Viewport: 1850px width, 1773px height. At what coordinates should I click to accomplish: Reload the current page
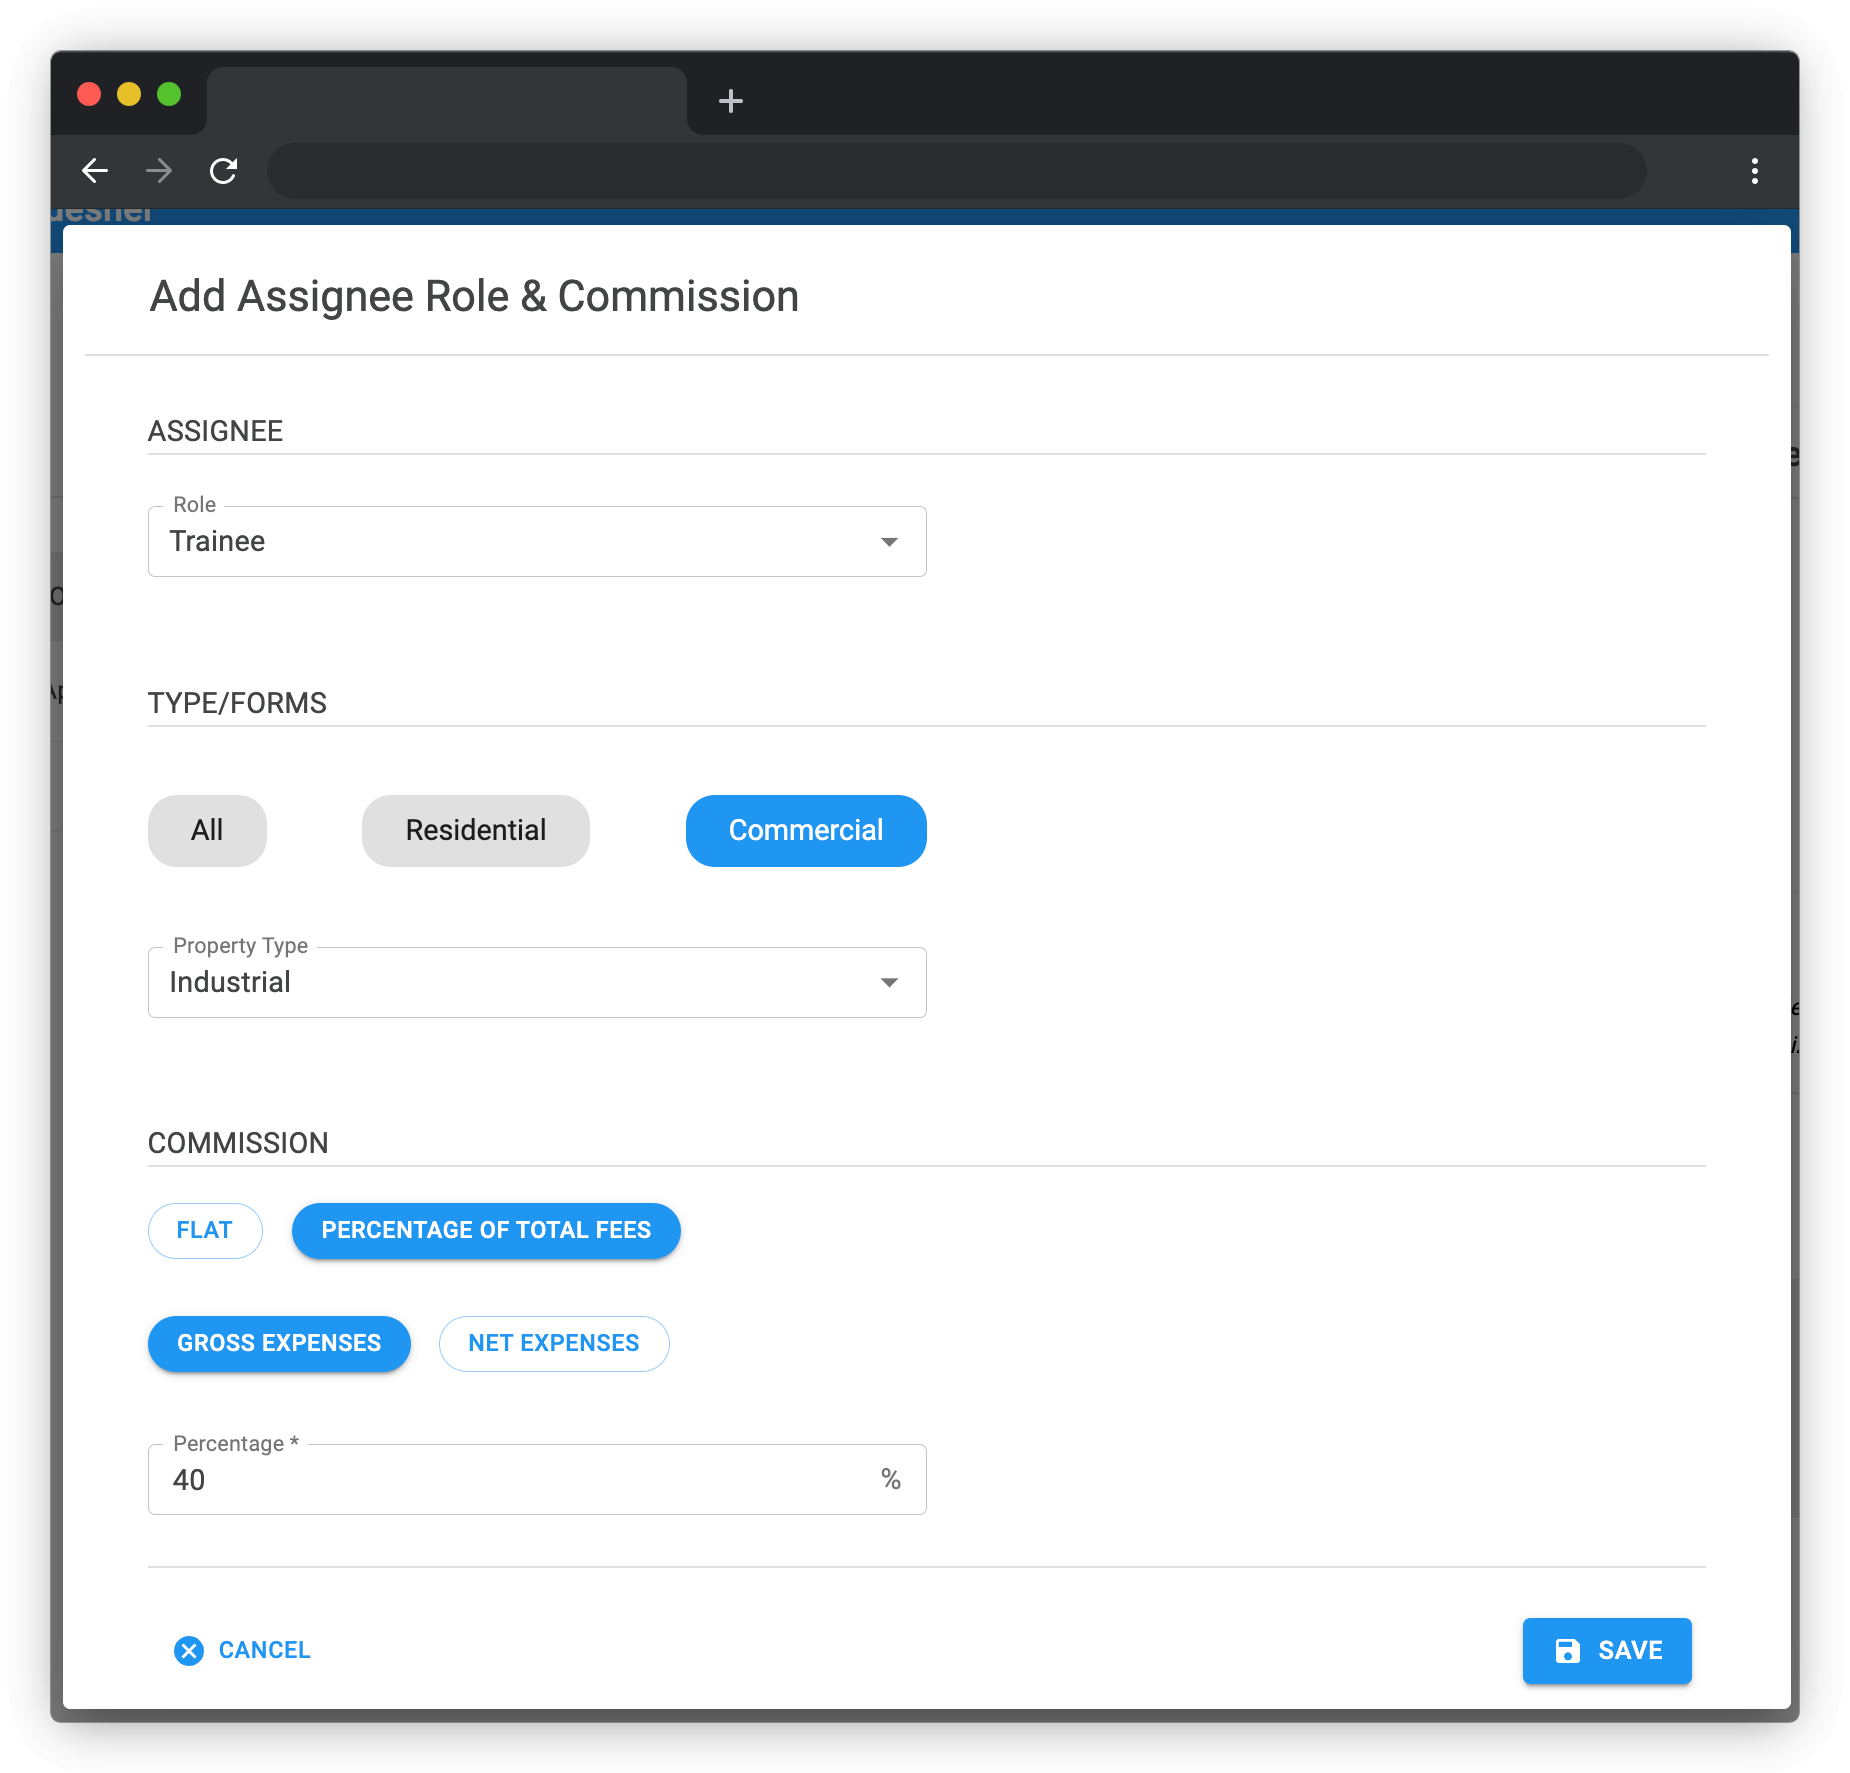coord(224,171)
